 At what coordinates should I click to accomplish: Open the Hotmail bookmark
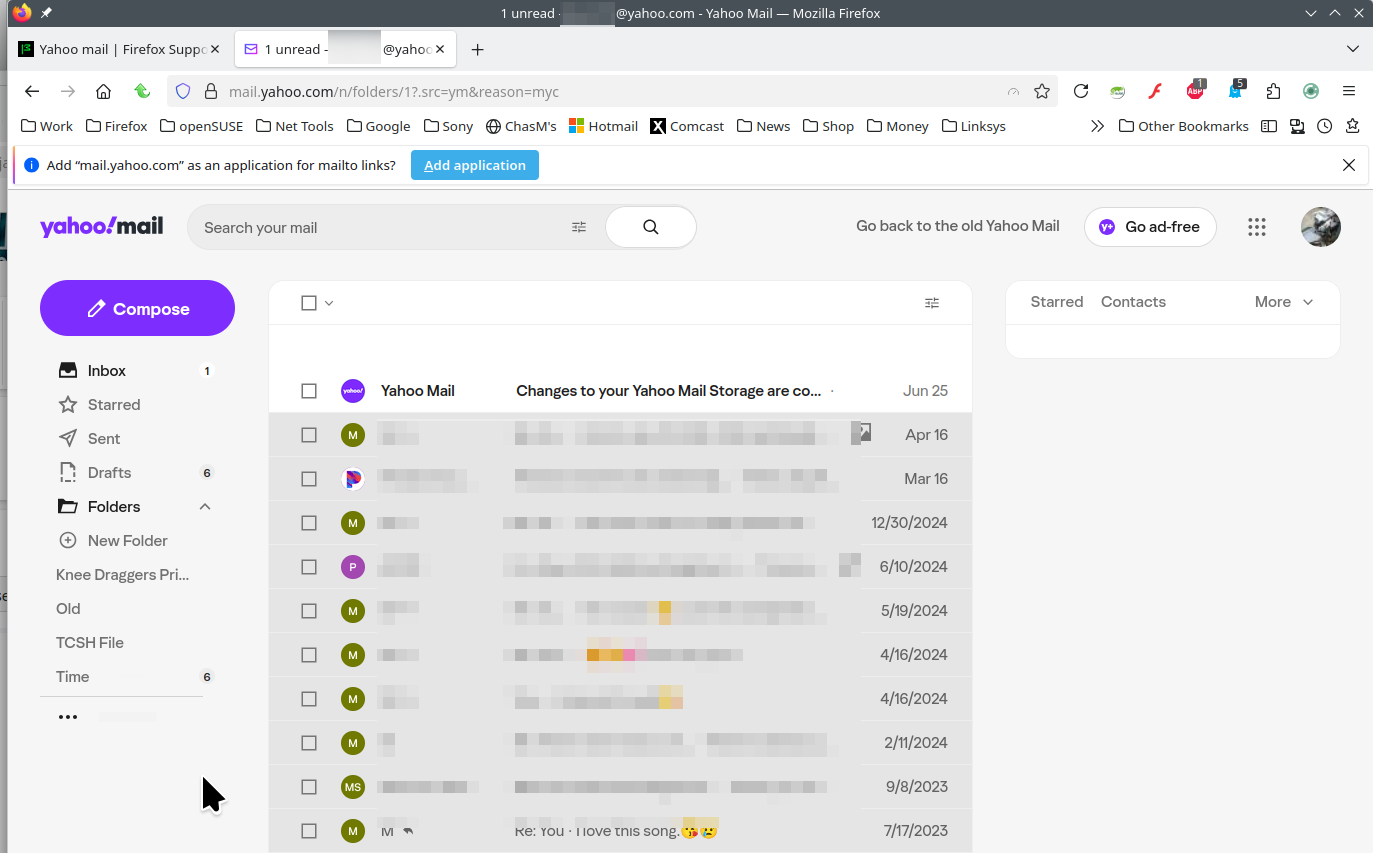[603, 126]
